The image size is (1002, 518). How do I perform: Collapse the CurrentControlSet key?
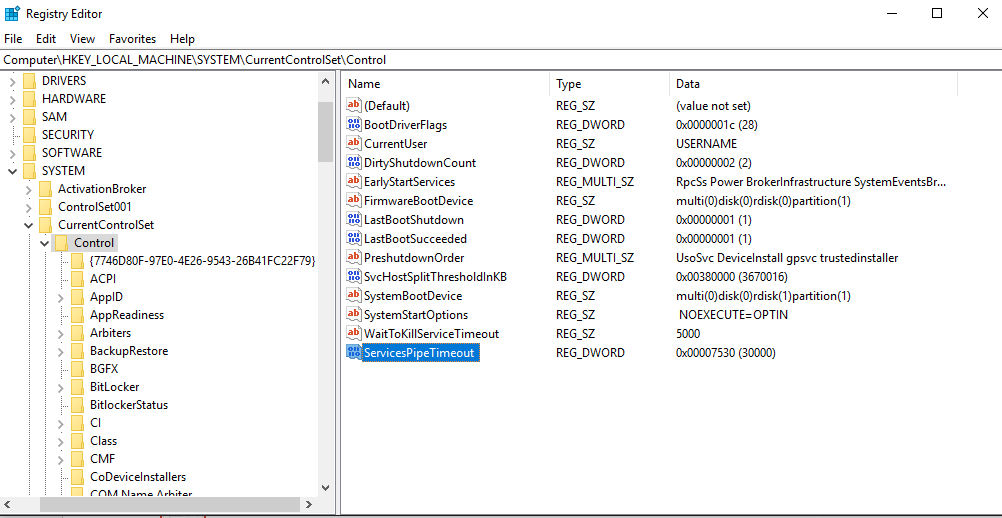point(28,225)
